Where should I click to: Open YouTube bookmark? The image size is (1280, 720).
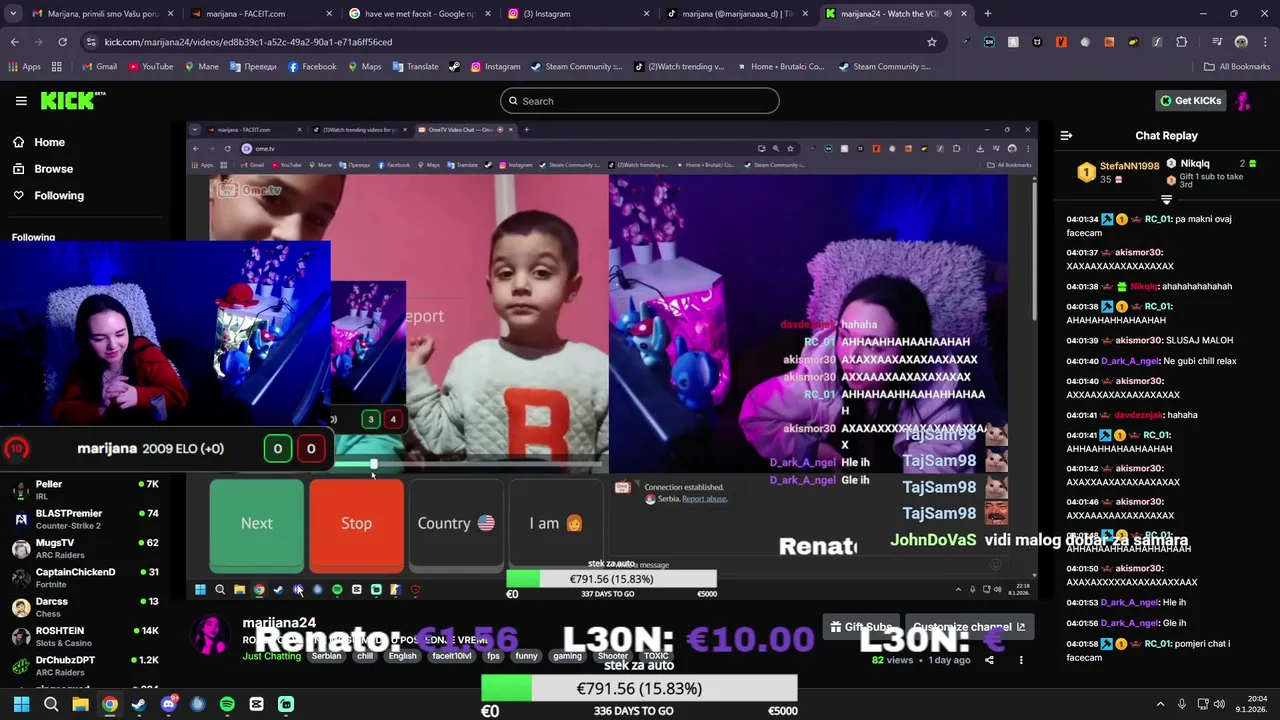[x=150, y=67]
